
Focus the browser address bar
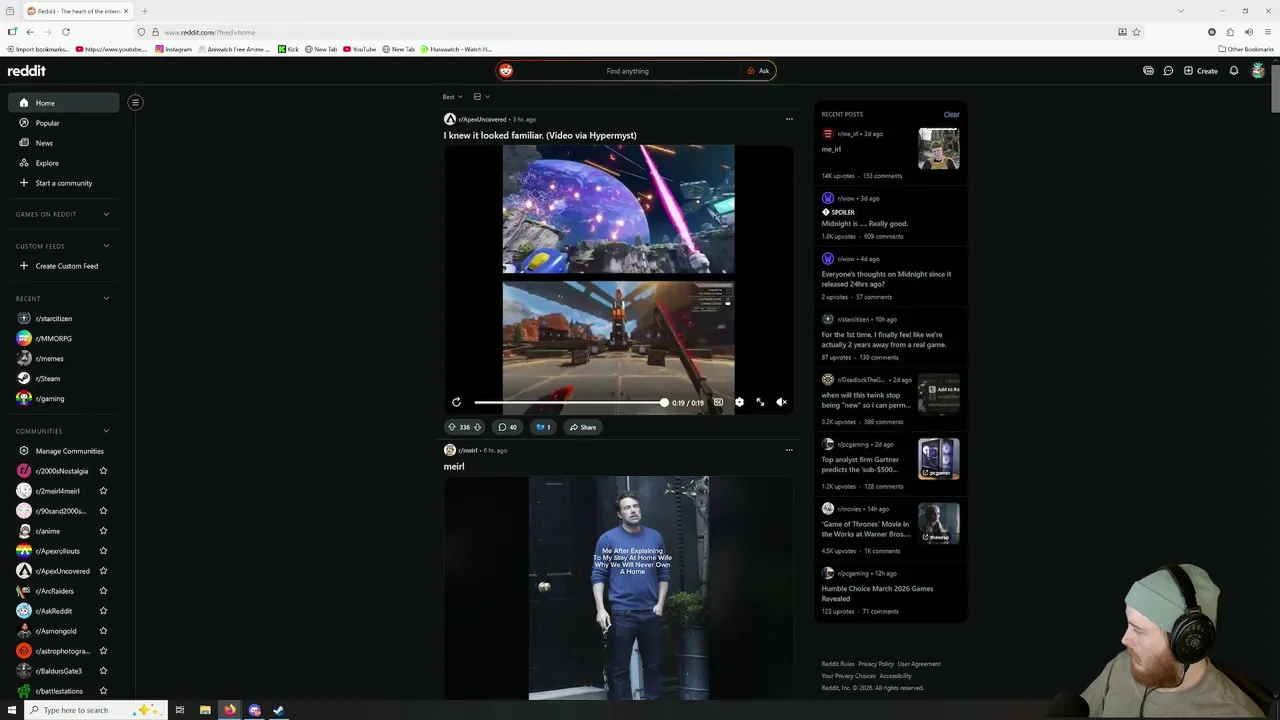click(640, 32)
